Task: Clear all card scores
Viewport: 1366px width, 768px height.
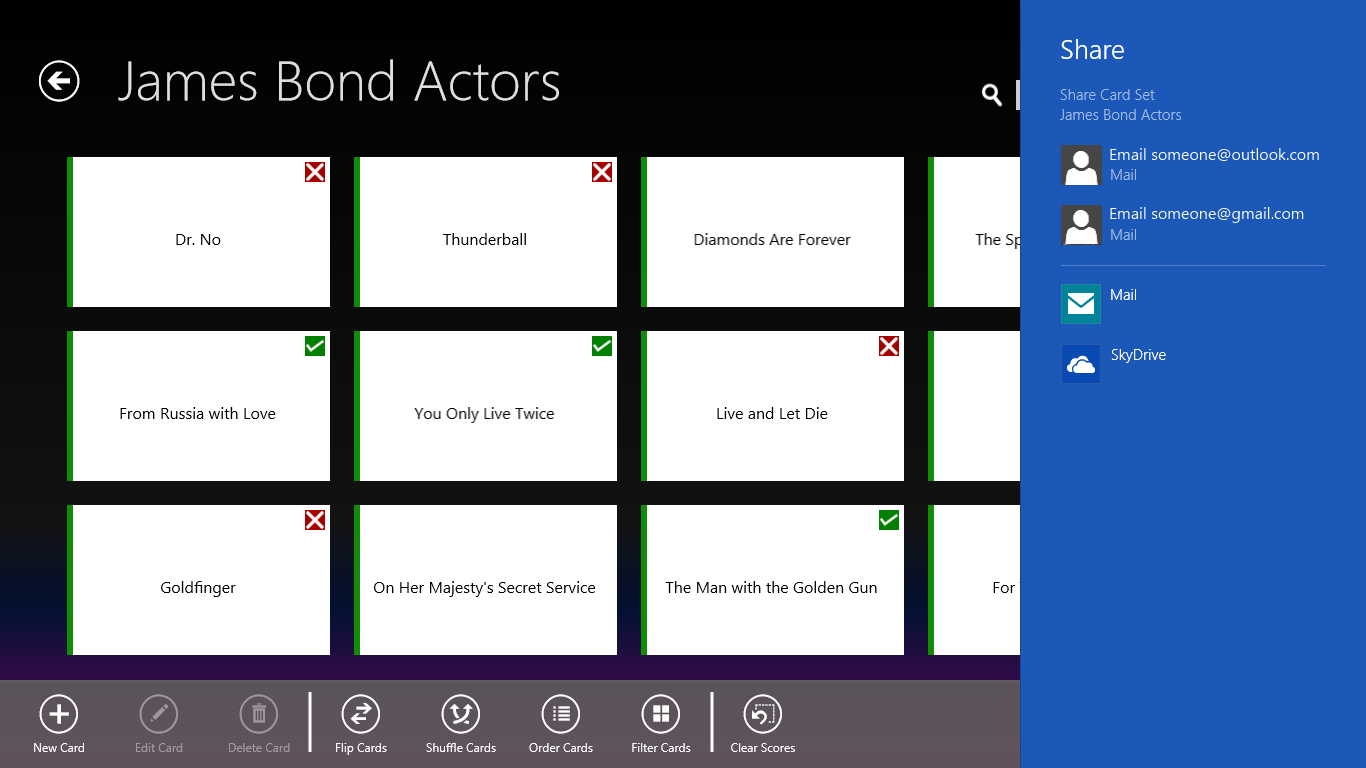Action: click(761, 723)
